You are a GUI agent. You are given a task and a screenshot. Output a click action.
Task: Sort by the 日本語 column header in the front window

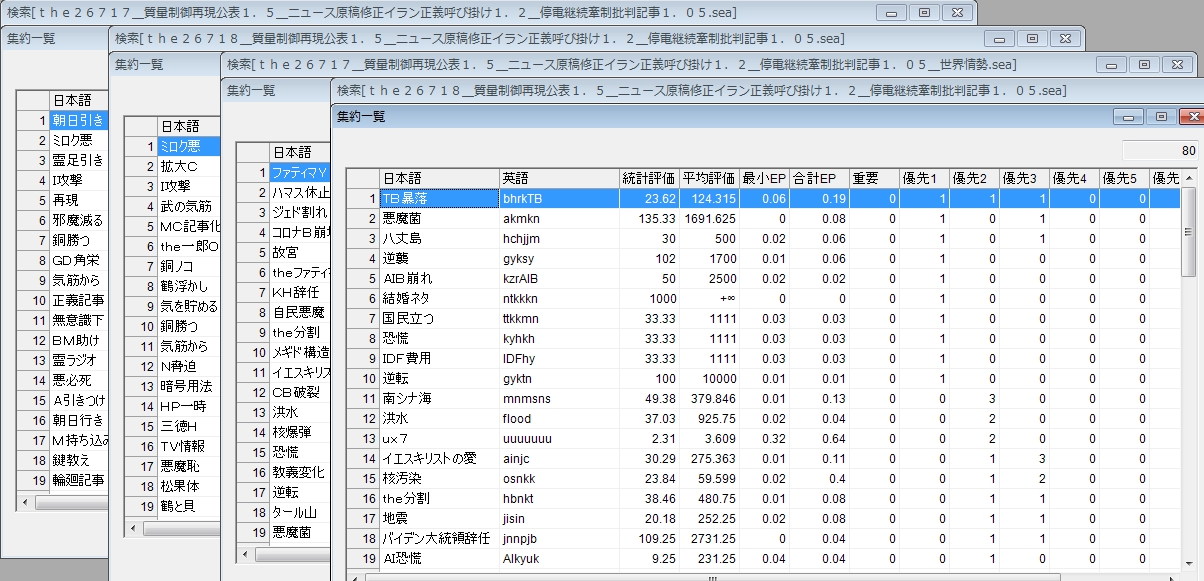pos(439,178)
